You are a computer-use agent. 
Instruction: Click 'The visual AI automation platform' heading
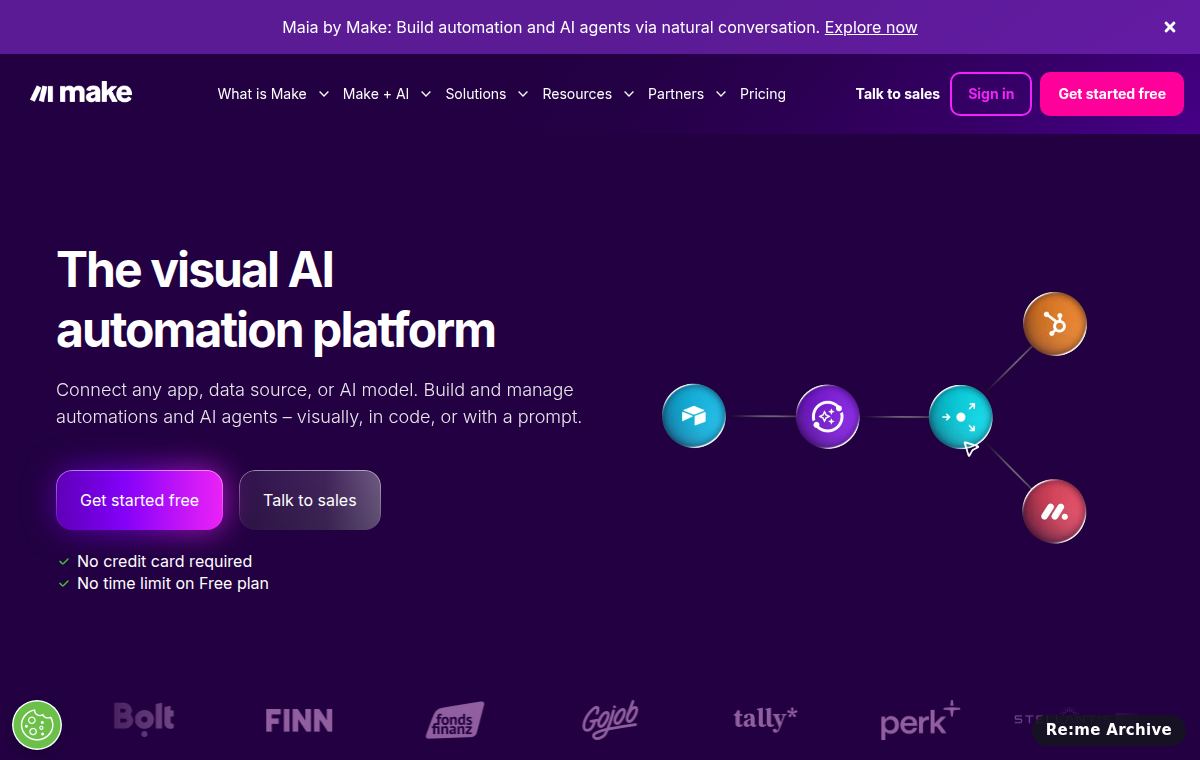pos(276,300)
